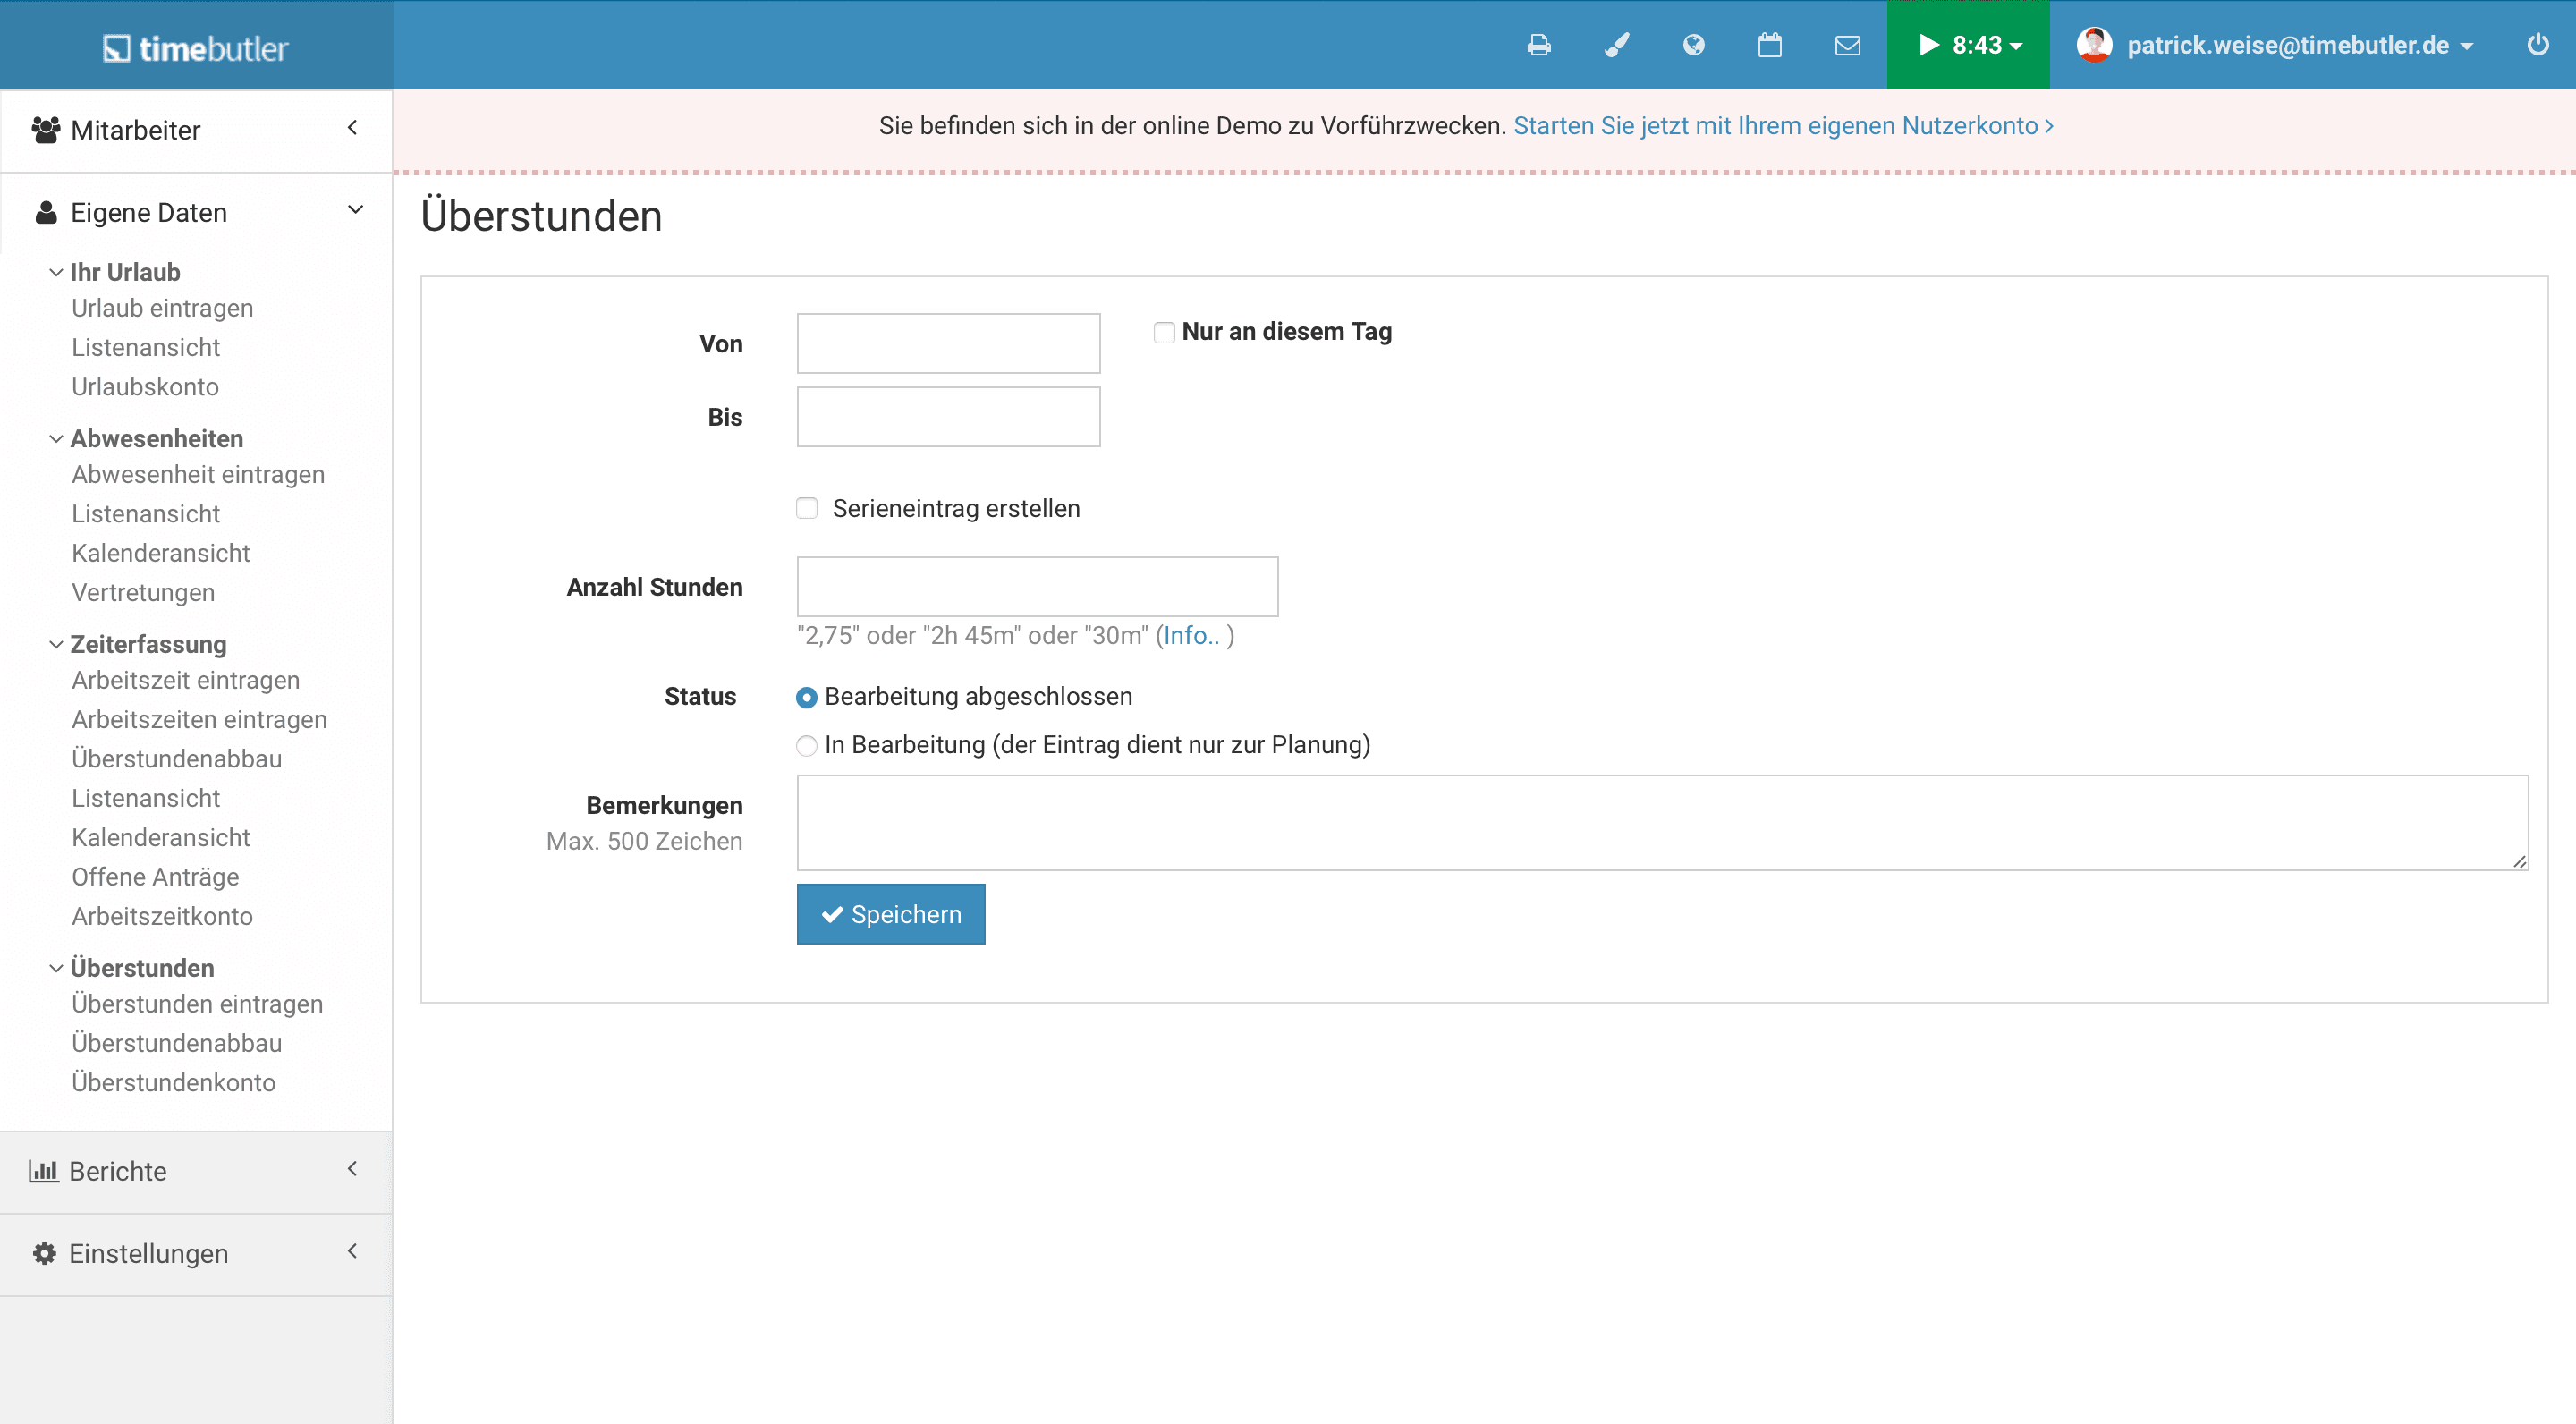Select In Bearbeitung status radio button

[807, 746]
